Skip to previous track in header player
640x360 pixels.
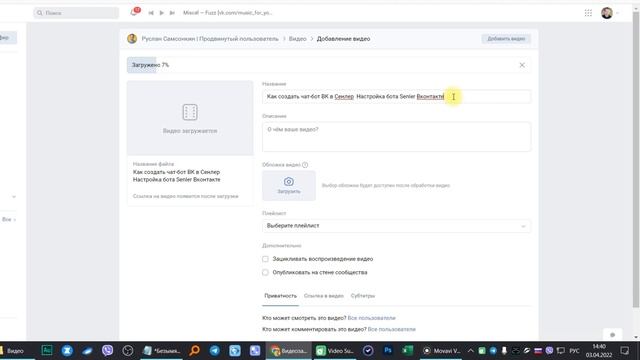click(x=151, y=13)
